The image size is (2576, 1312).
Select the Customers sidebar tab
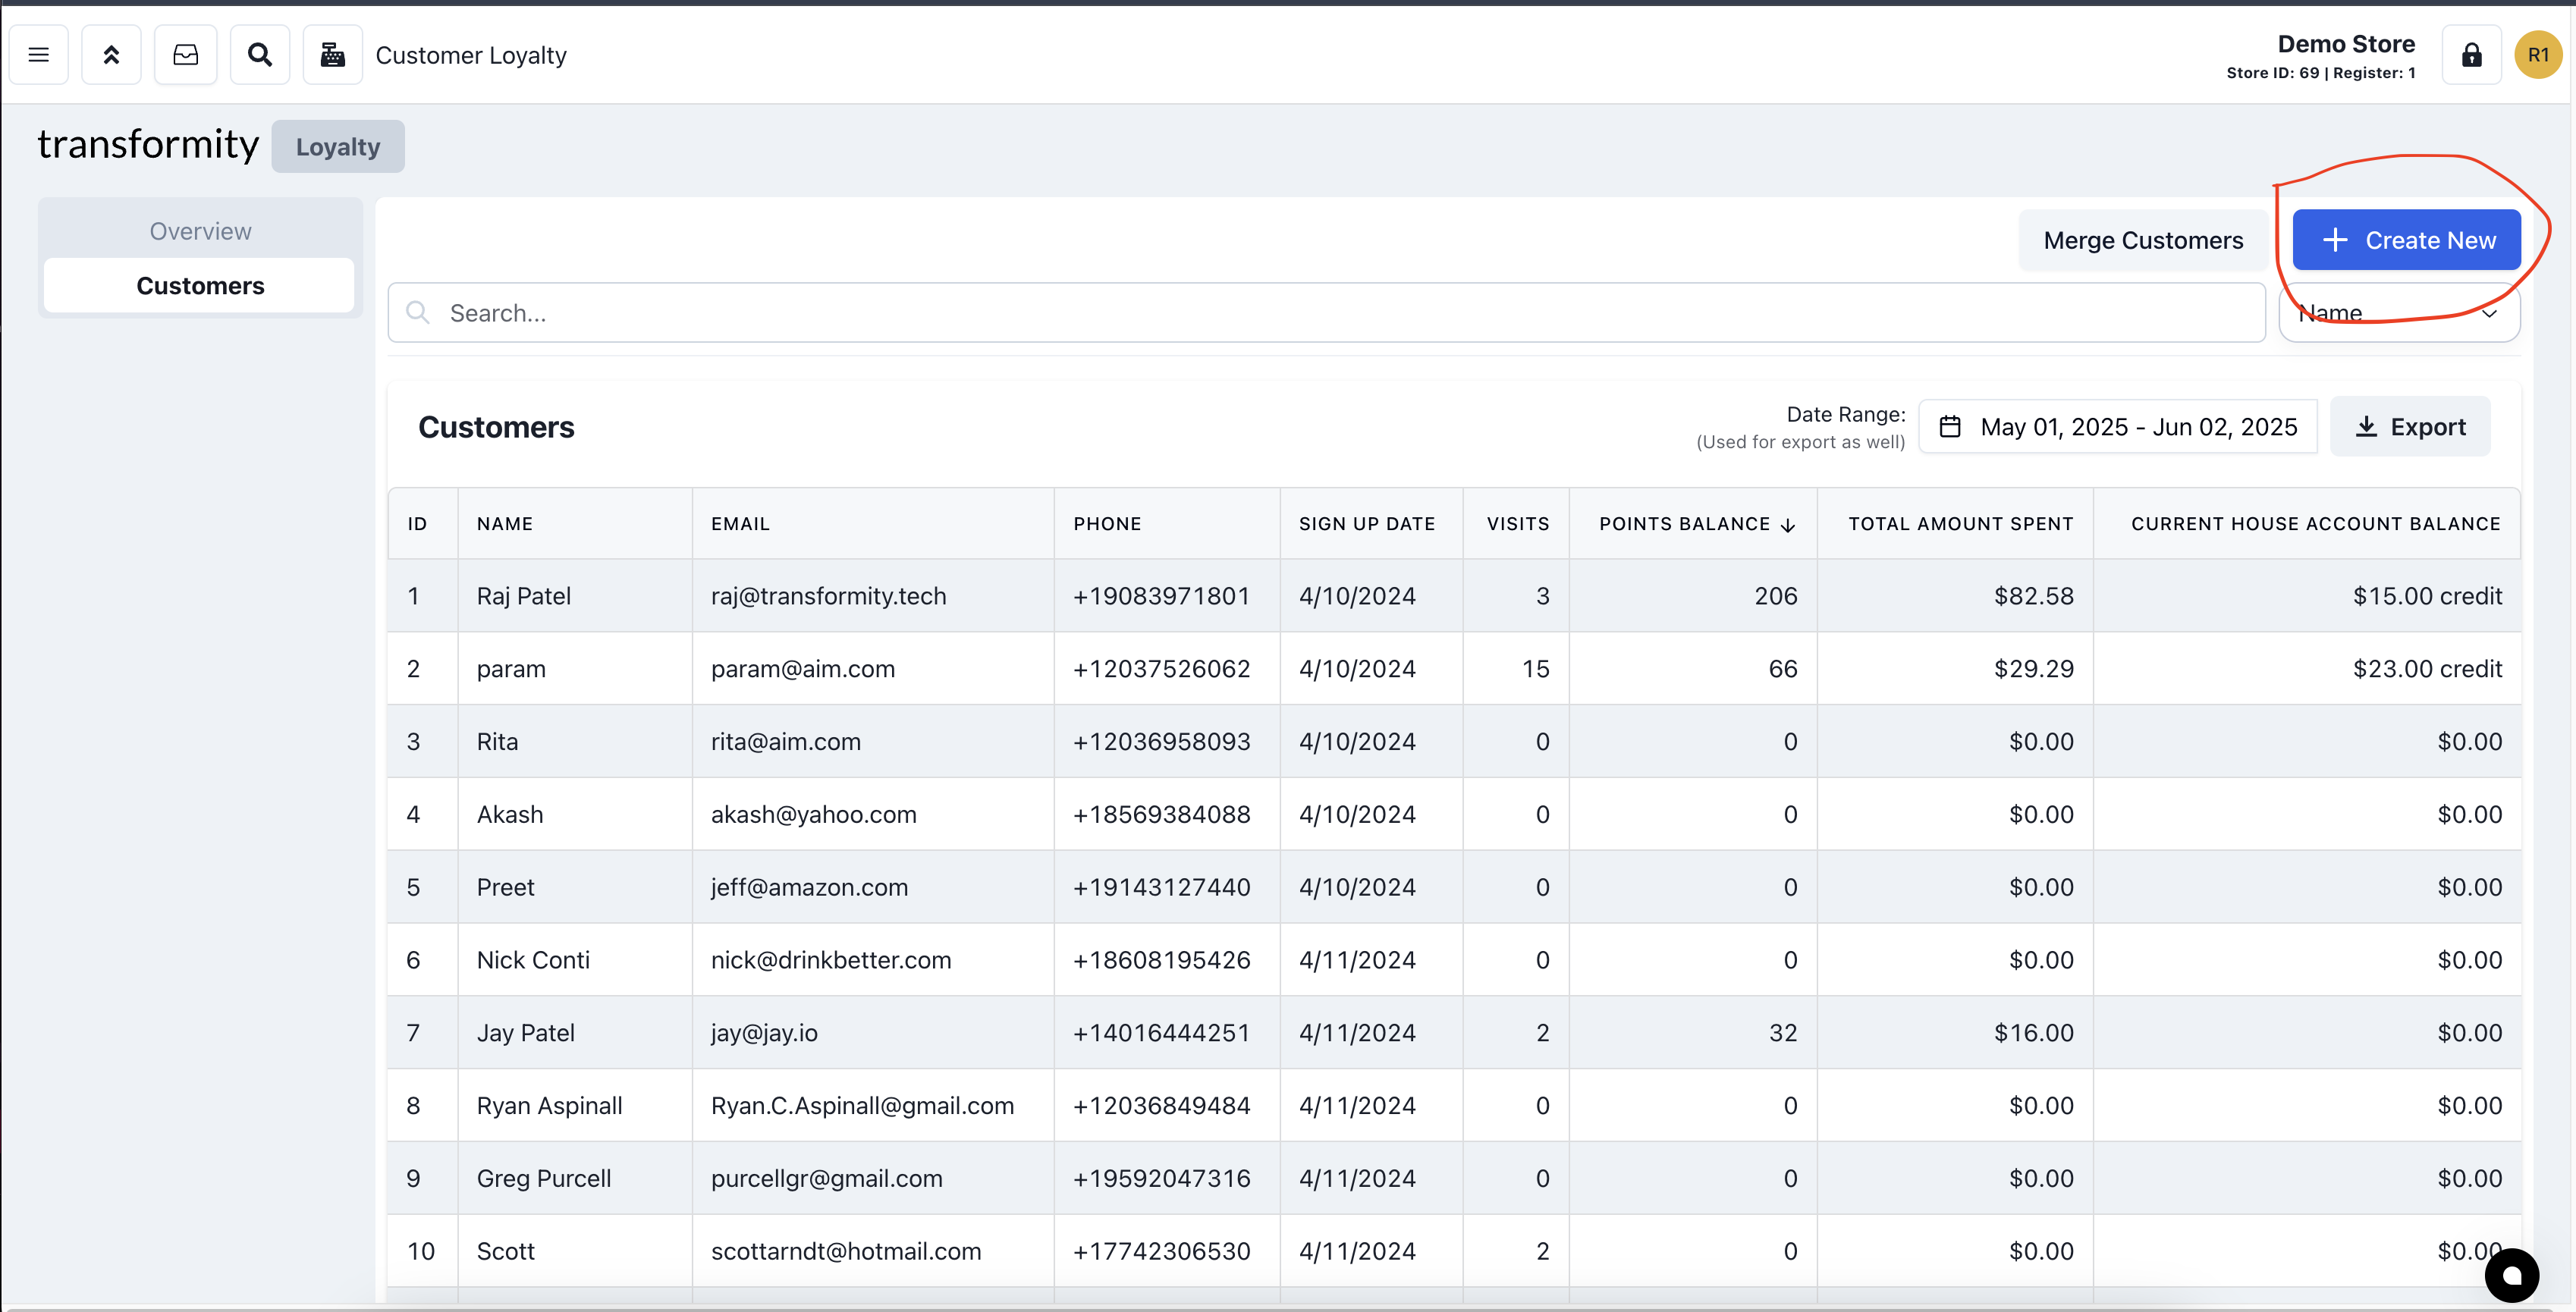[200, 286]
